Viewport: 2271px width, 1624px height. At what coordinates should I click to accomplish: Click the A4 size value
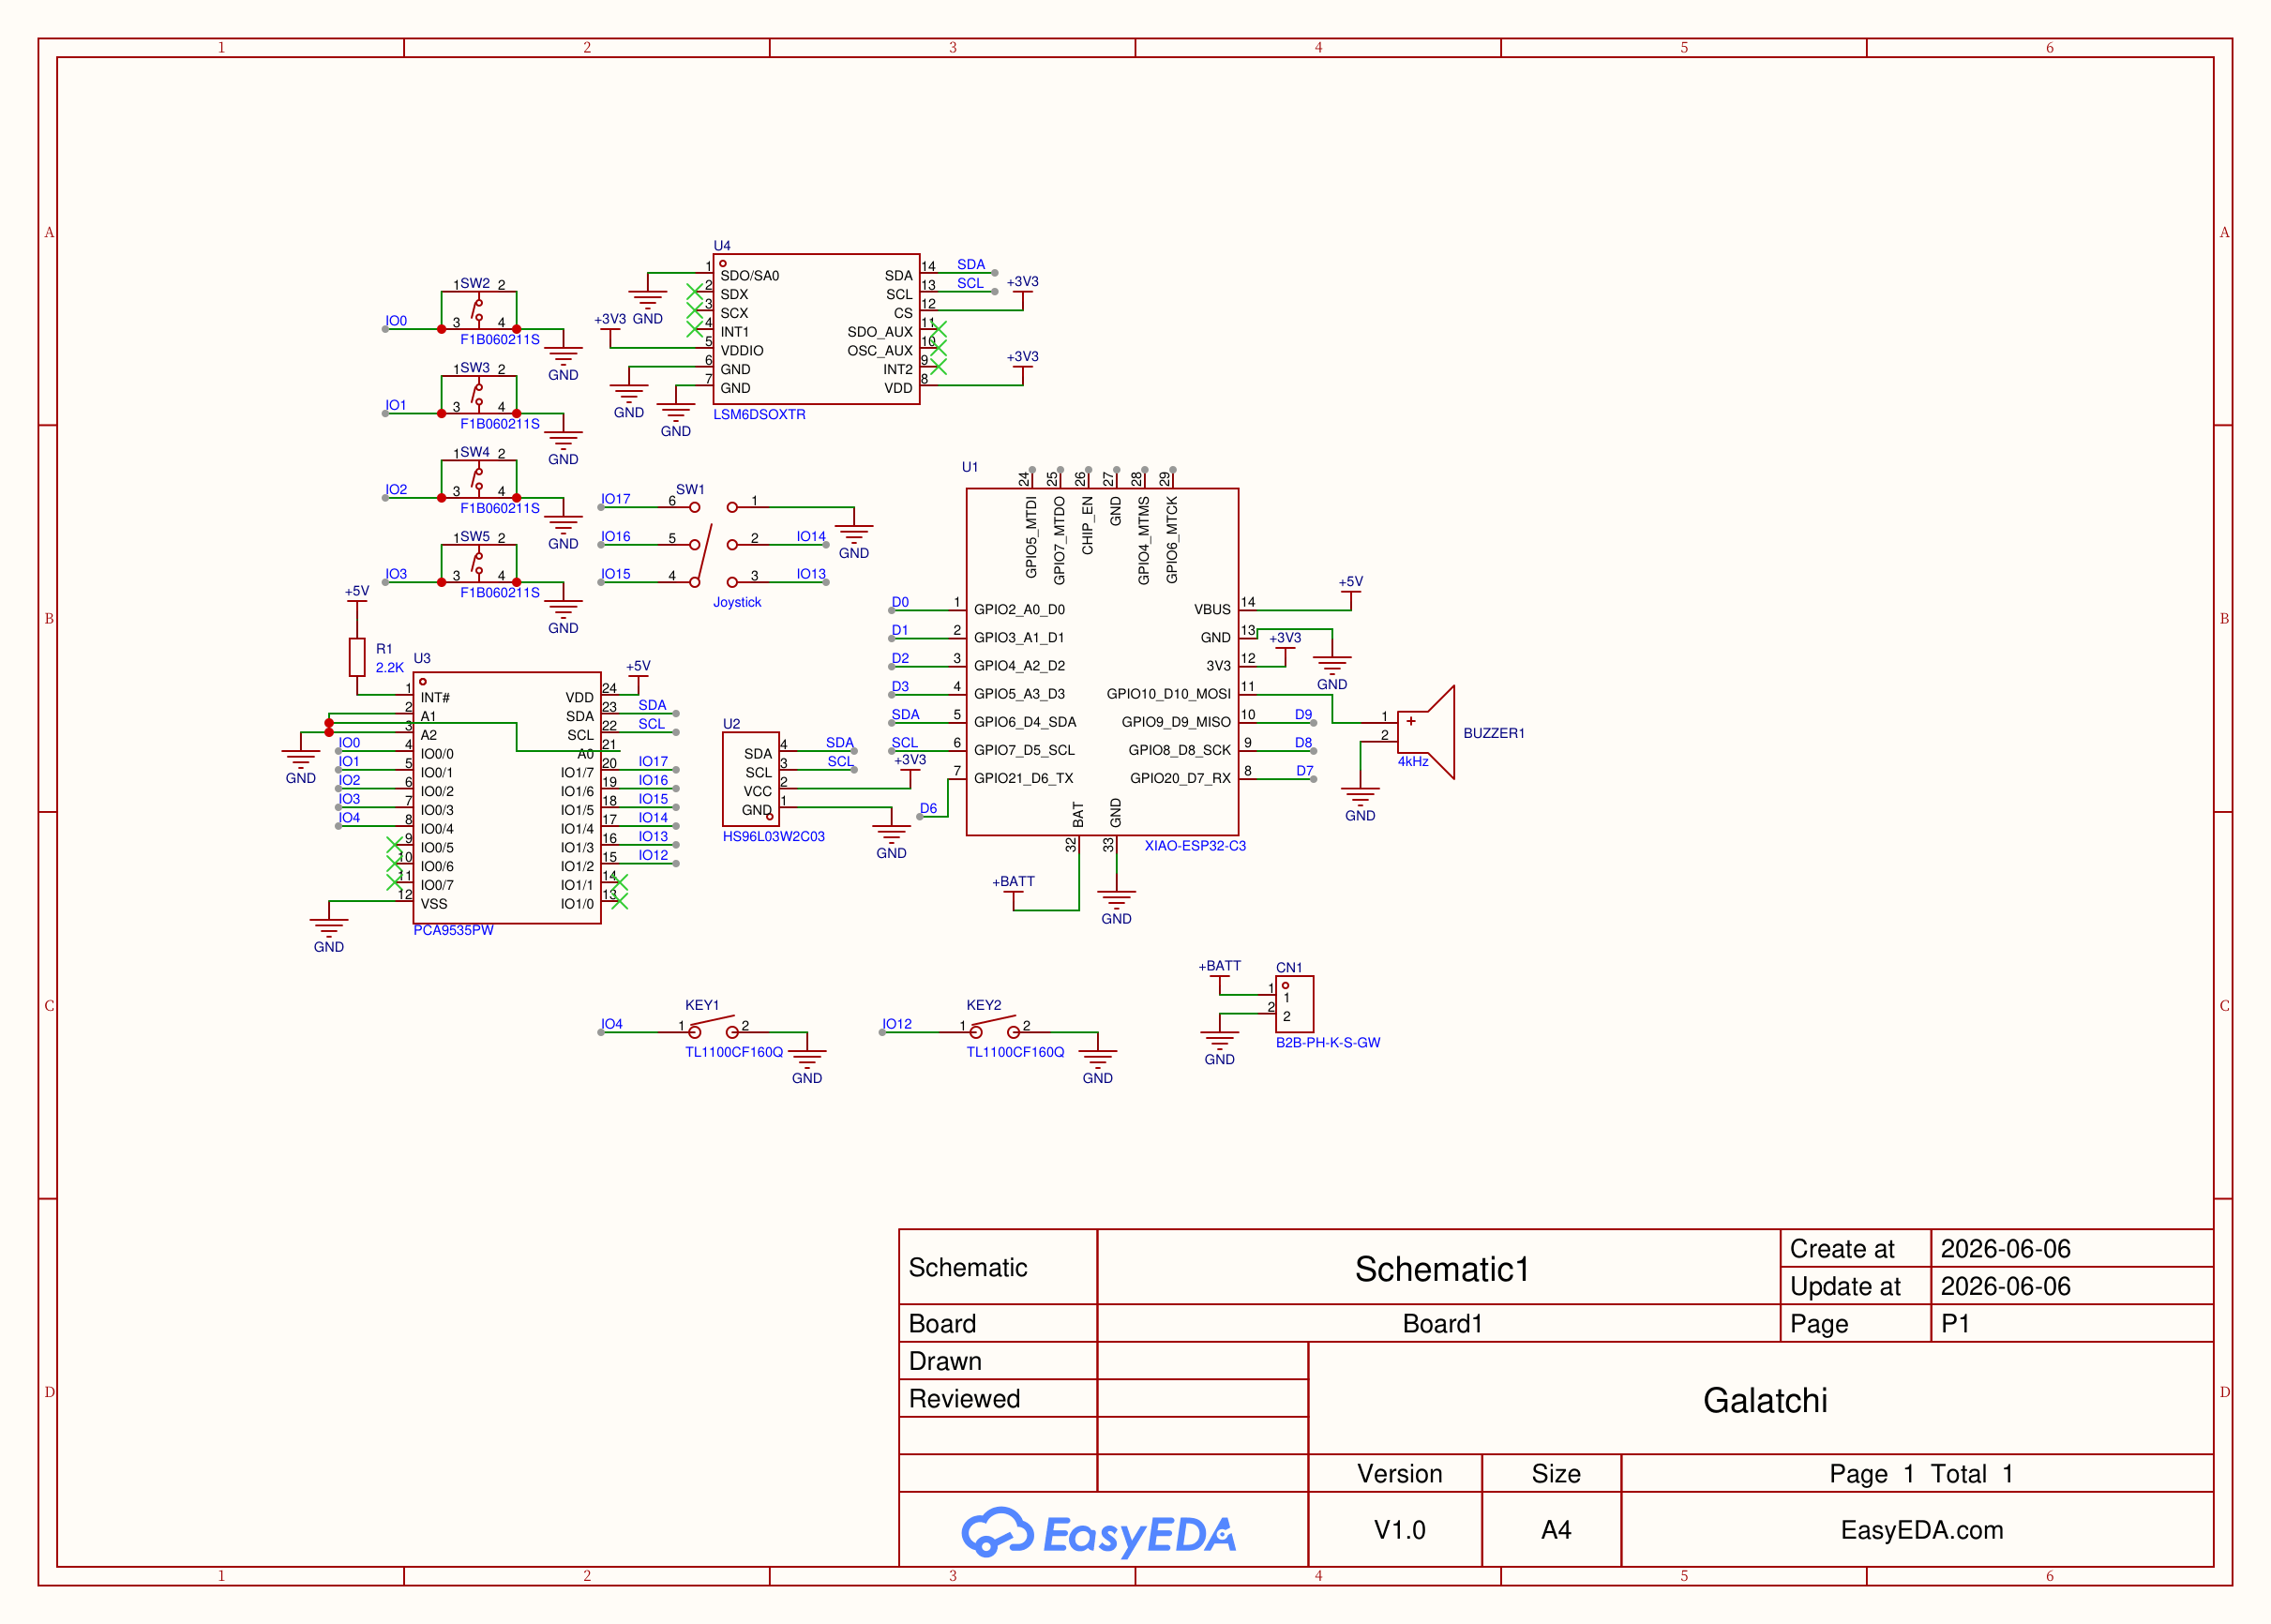(x=1555, y=1530)
